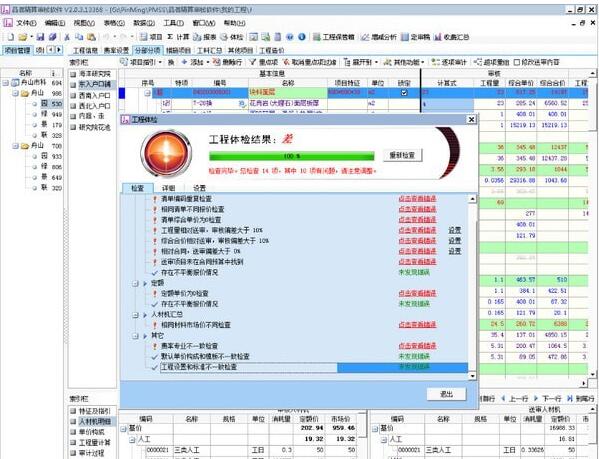Toggle the 锁定 checkbox in highlighted row
The width and height of the screenshot is (599, 459).
(404, 92)
